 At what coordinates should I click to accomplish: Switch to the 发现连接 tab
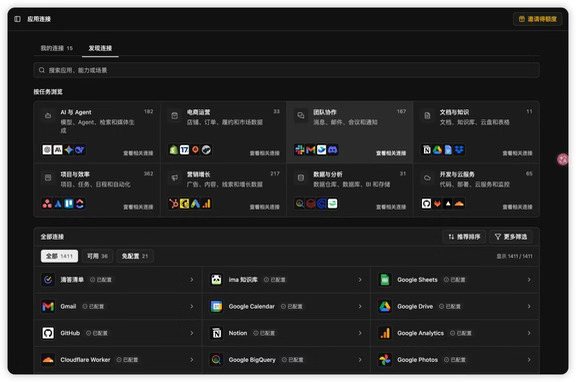(x=100, y=48)
